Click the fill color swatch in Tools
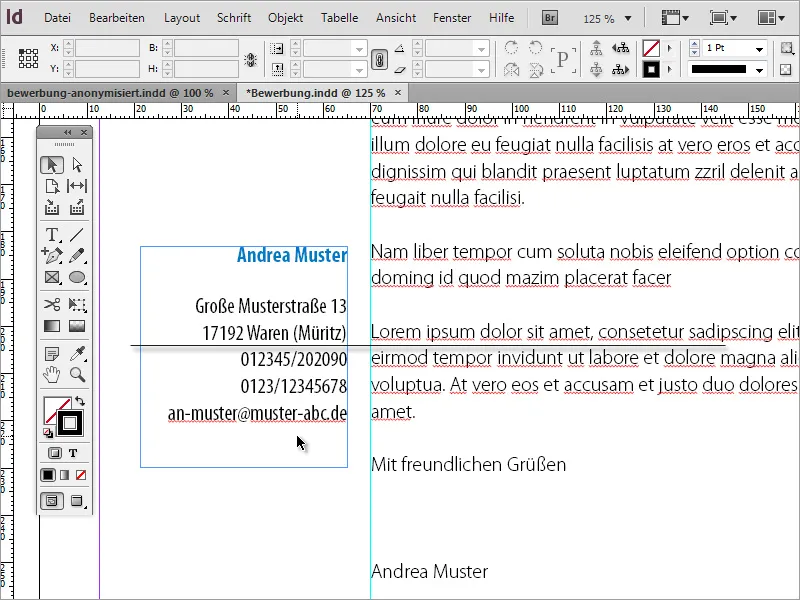This screenshot has width=800, height=600. point(55,409)
